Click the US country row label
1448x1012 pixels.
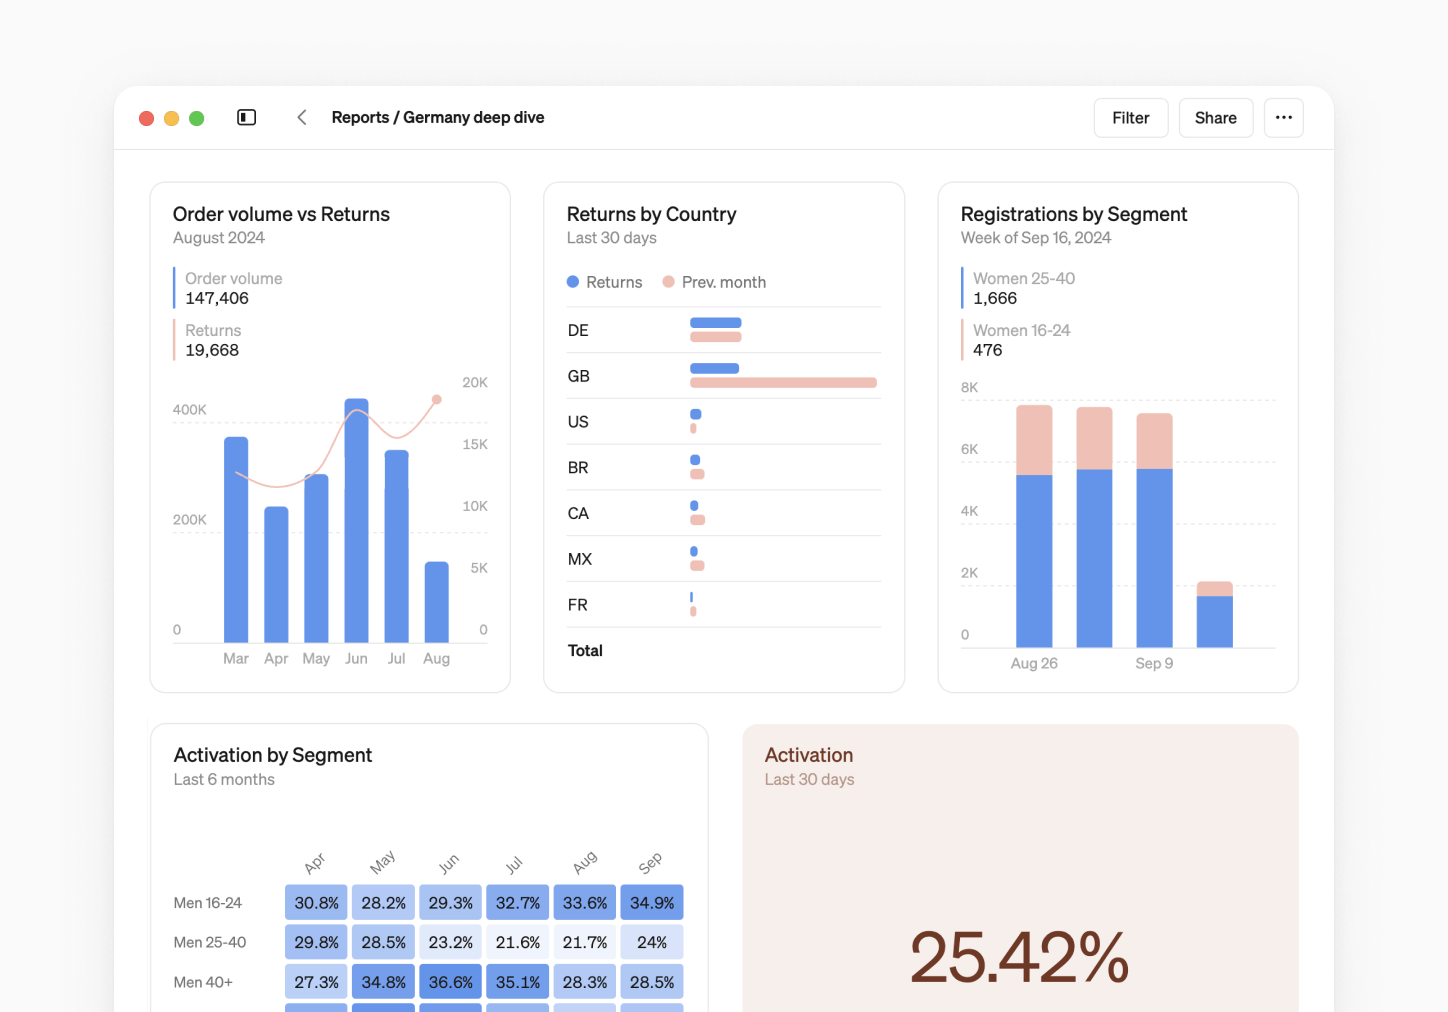pyautogui.click(x=578, y=422)
